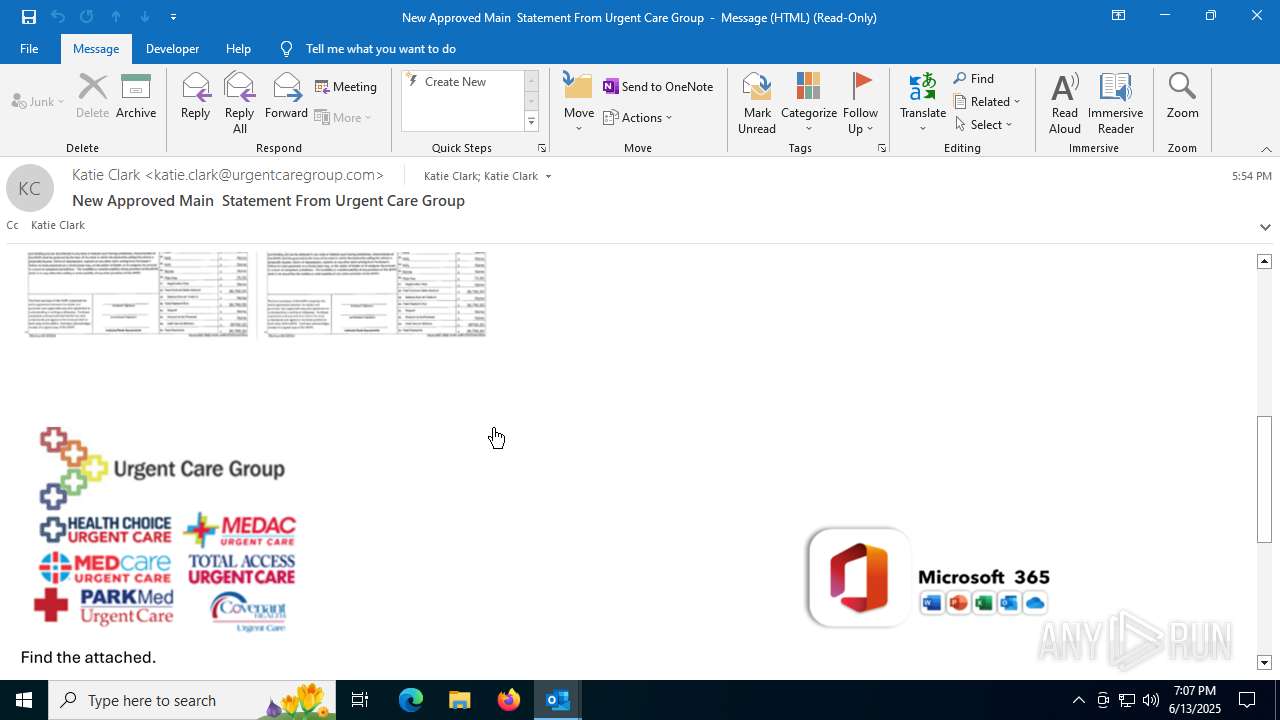Save the message with the floppy disk icon
Image resolution: width=1280 pixels, height=720 pixels.
click(x=29, y=17)
